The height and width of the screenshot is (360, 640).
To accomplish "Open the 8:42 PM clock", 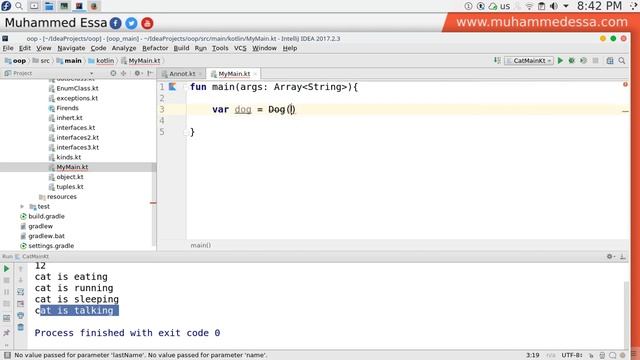I will [x=599, y=6].
